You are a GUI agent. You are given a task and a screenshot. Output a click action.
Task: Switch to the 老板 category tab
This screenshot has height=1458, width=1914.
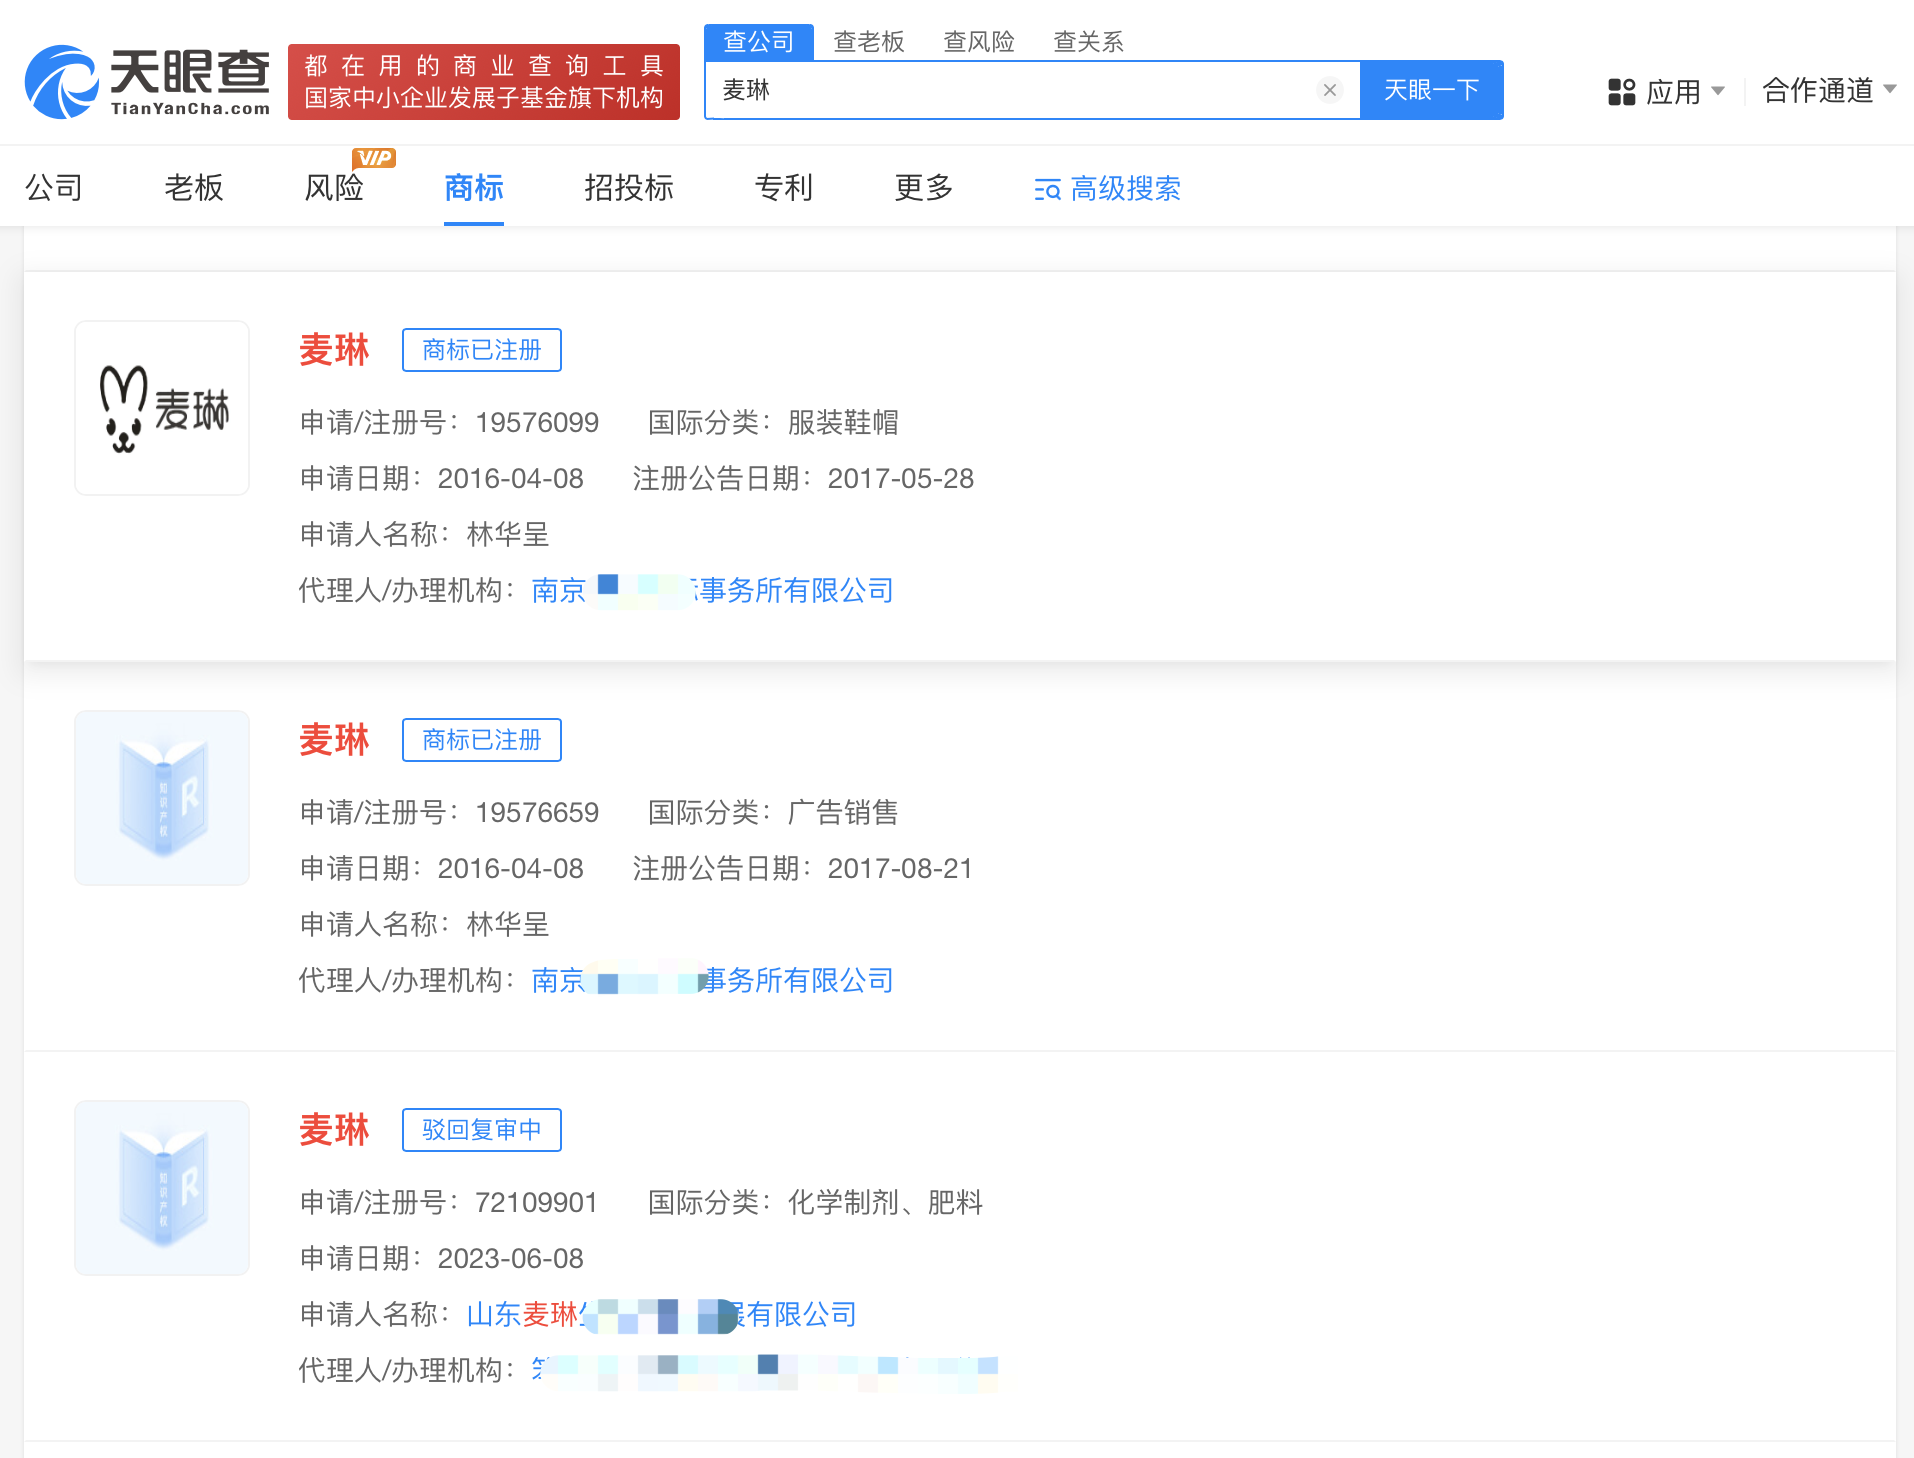point(194,187)
